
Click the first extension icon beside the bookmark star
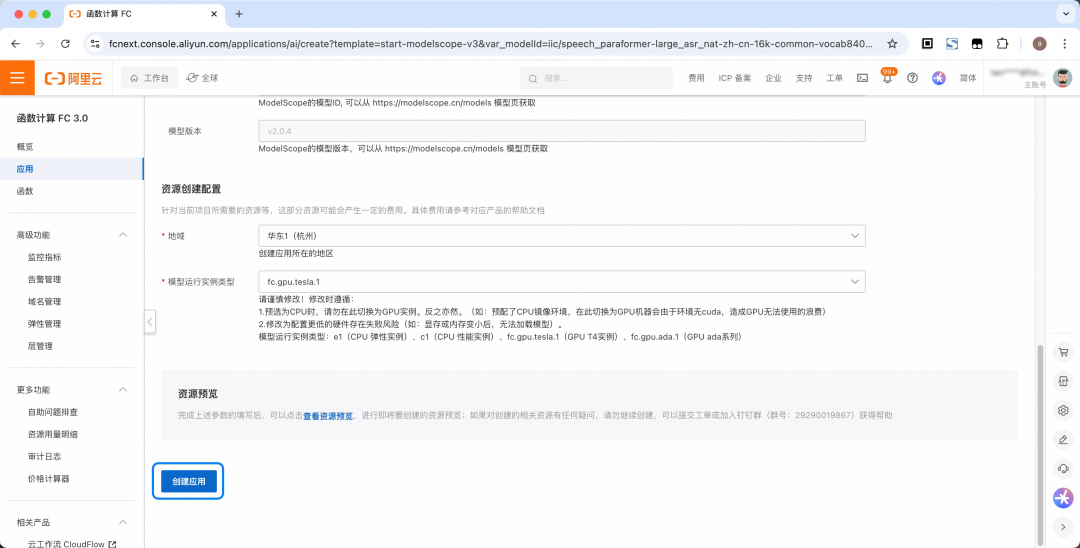click(x=928, y=43)
